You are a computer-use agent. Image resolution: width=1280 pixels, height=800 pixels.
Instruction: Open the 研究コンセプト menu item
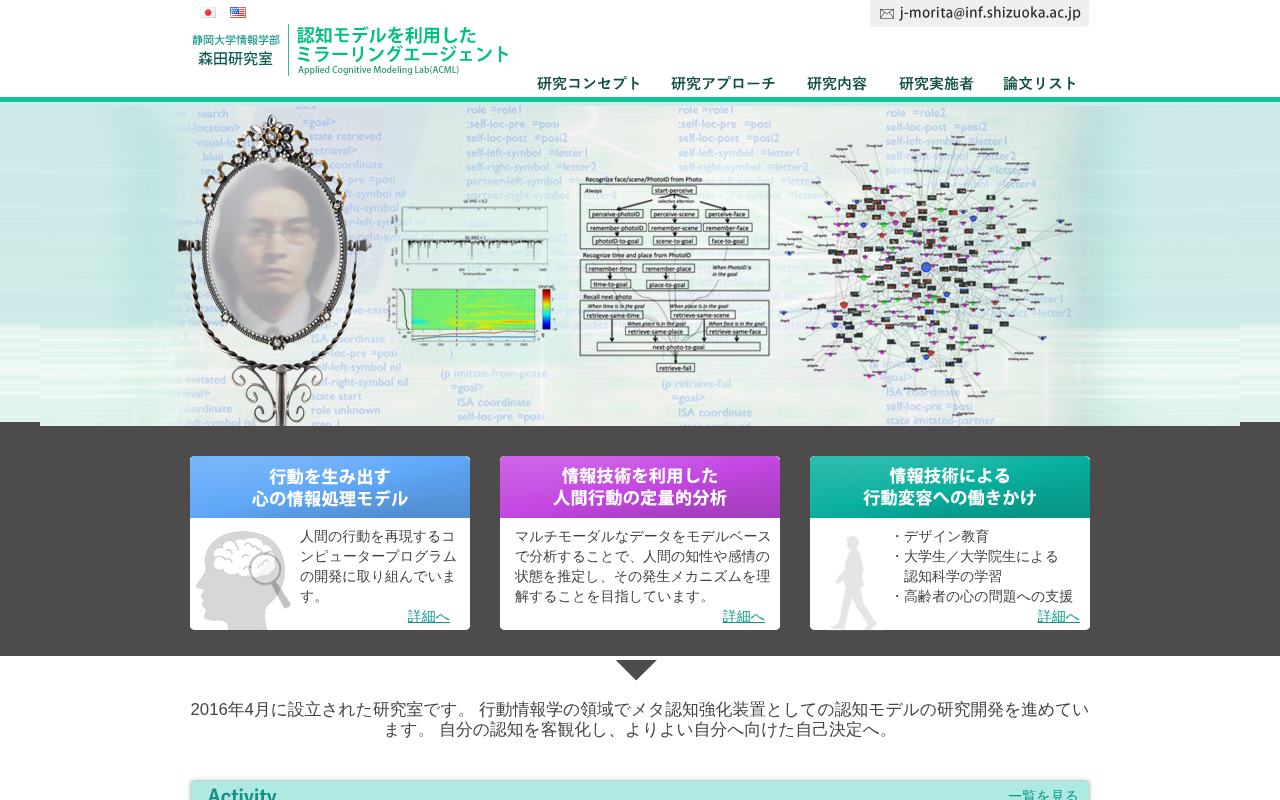589,84
